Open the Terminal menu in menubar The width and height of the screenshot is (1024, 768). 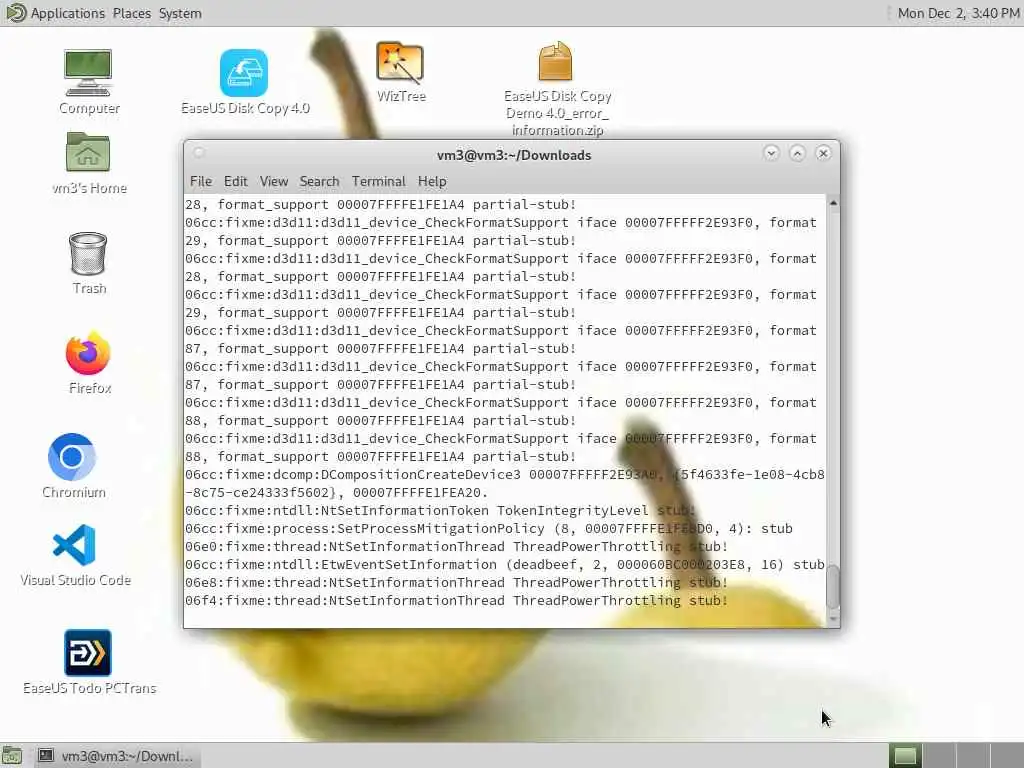click(378, 182)
